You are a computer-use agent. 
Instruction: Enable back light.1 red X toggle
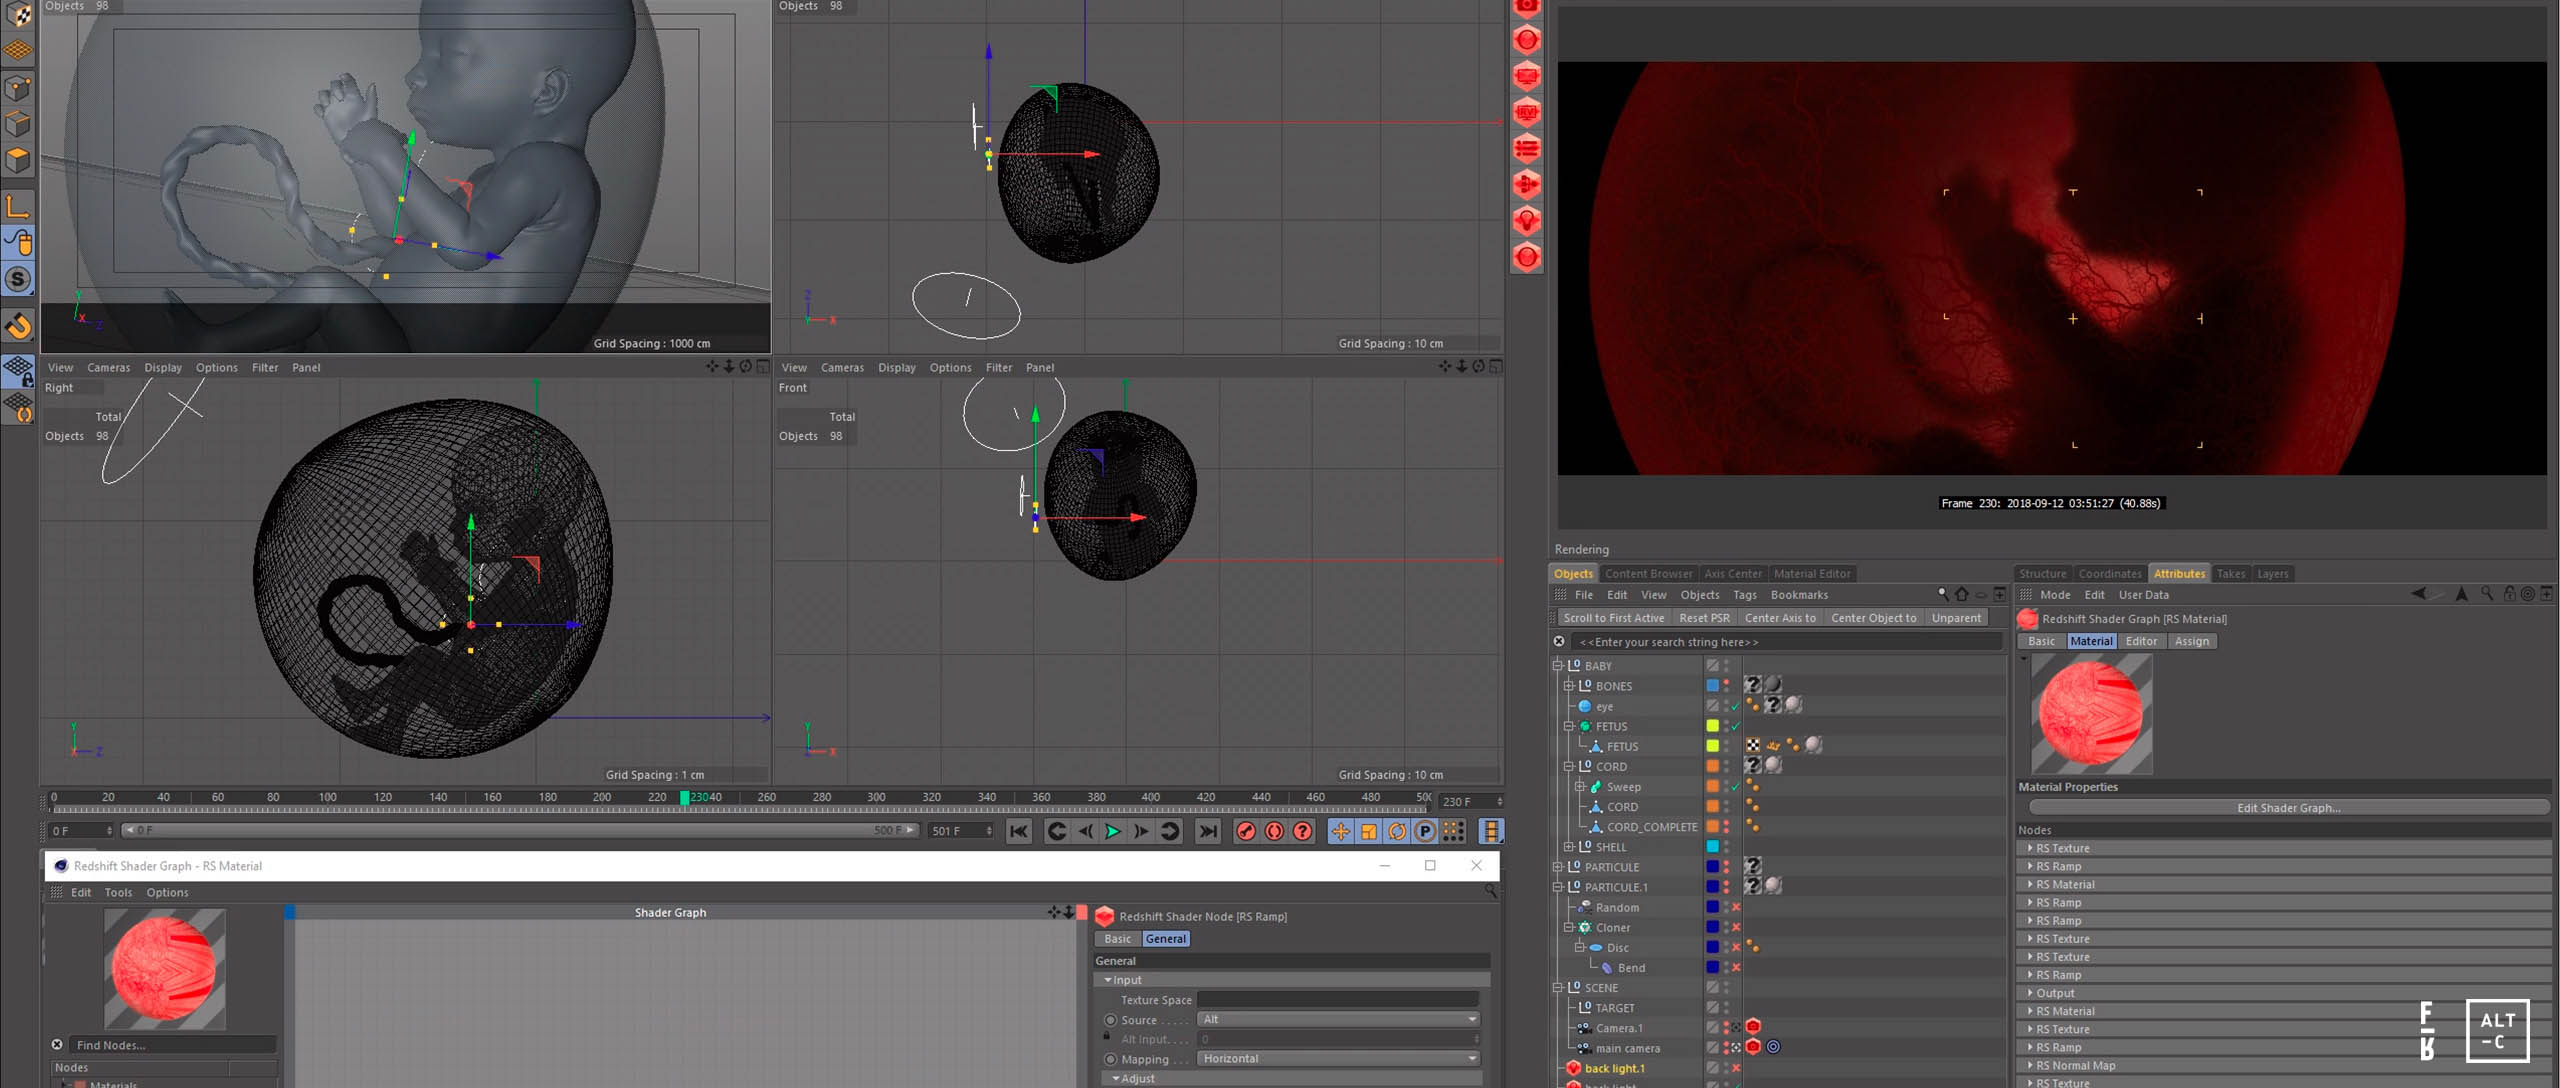[x=1737, y=1068]
